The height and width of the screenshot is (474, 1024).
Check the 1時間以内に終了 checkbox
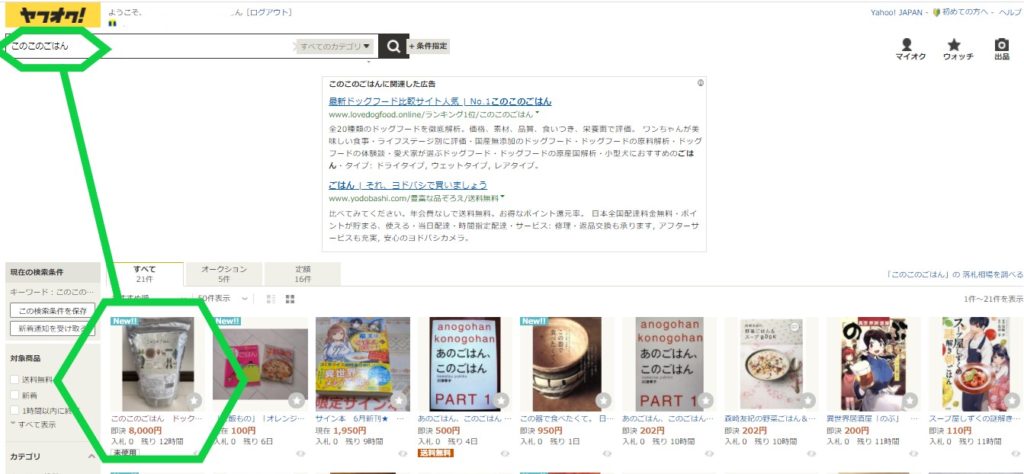(14, 411)
